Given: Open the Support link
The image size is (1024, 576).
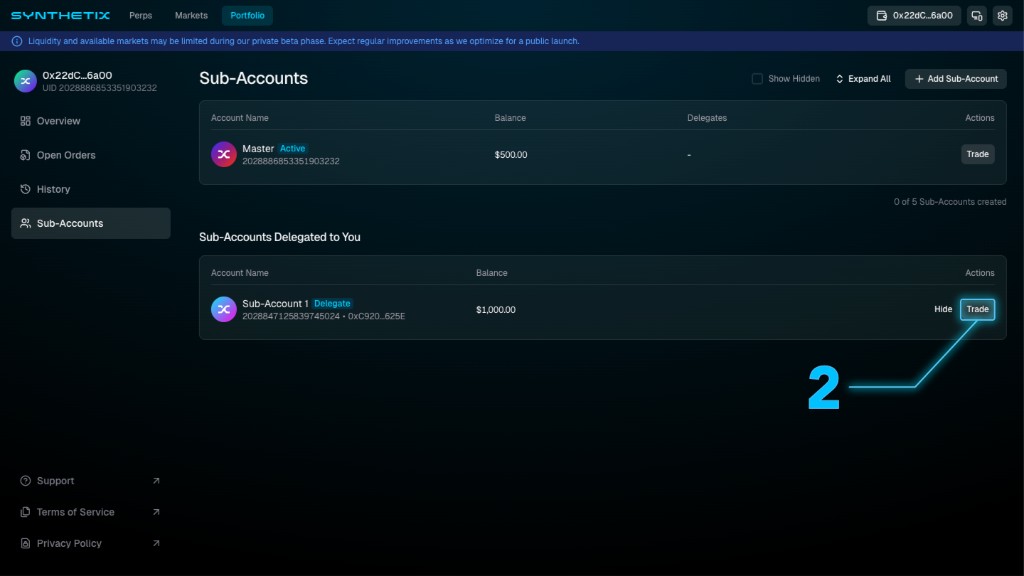Looking at the screenshot, I should point(53,480).
